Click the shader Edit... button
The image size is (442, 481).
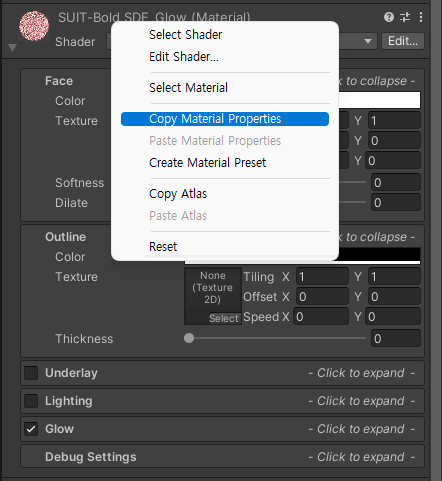[x=403, y=41]
